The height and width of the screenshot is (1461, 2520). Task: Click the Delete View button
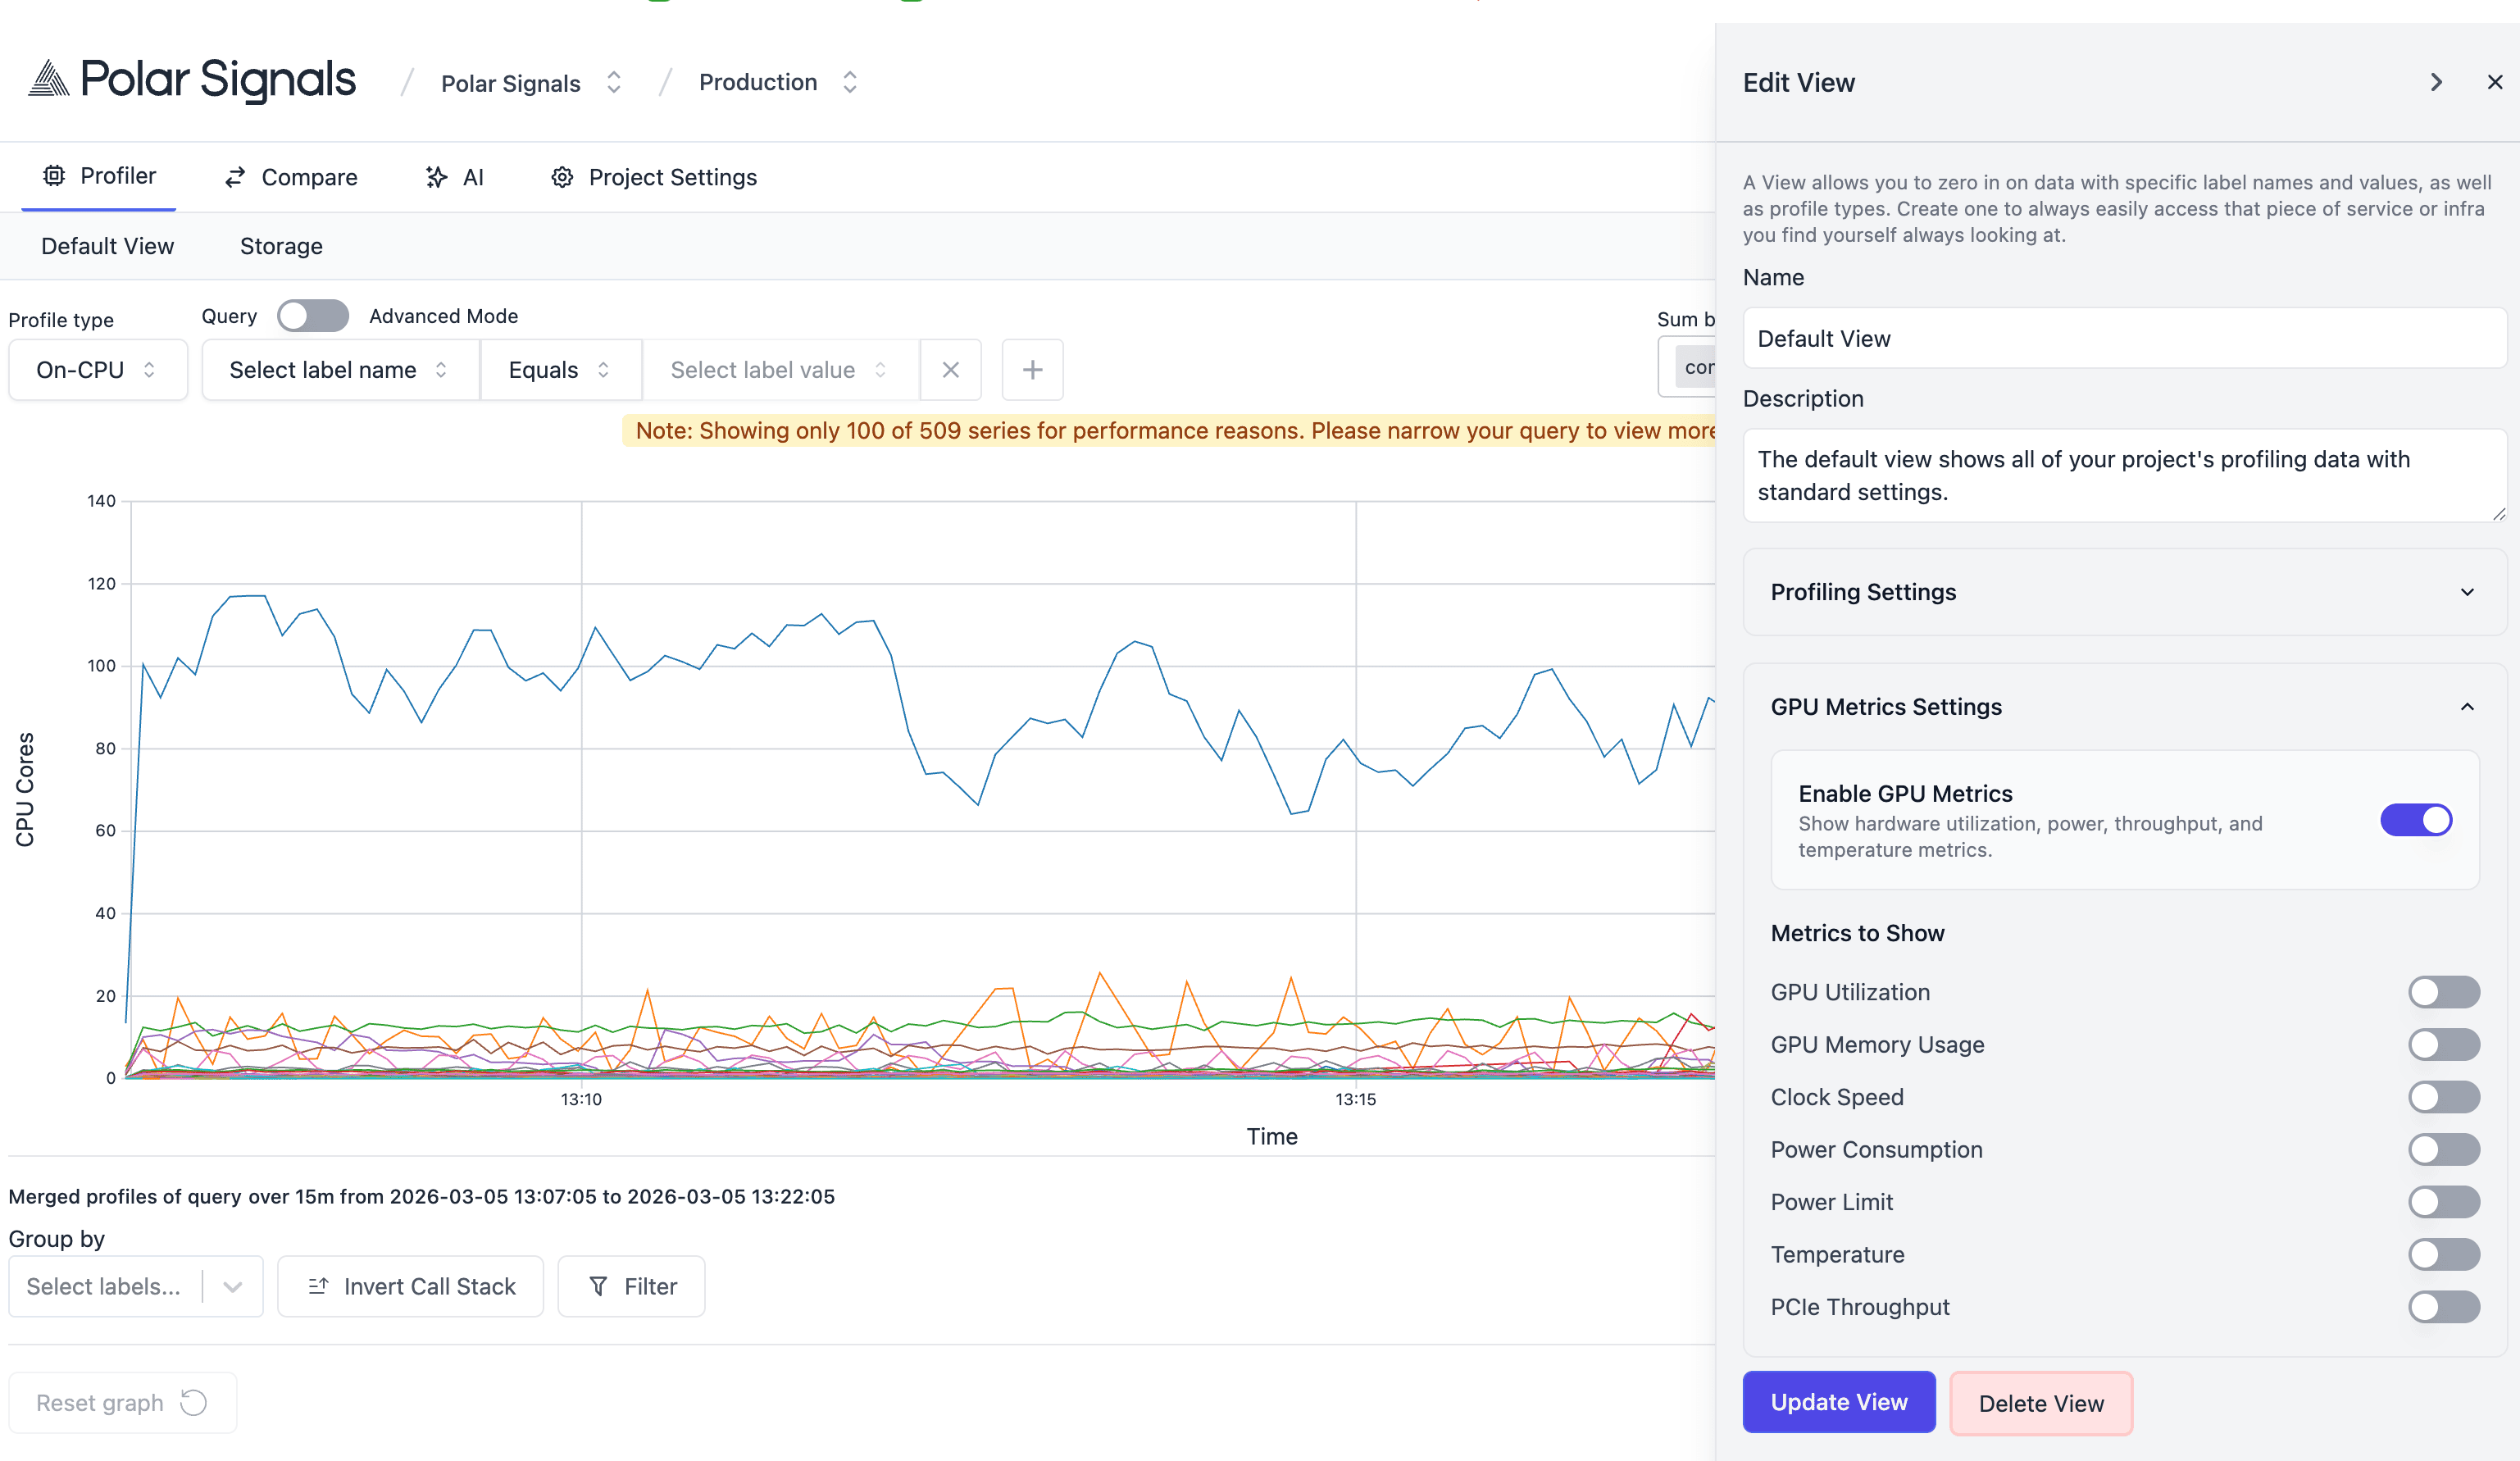tap(2041, 1403)
